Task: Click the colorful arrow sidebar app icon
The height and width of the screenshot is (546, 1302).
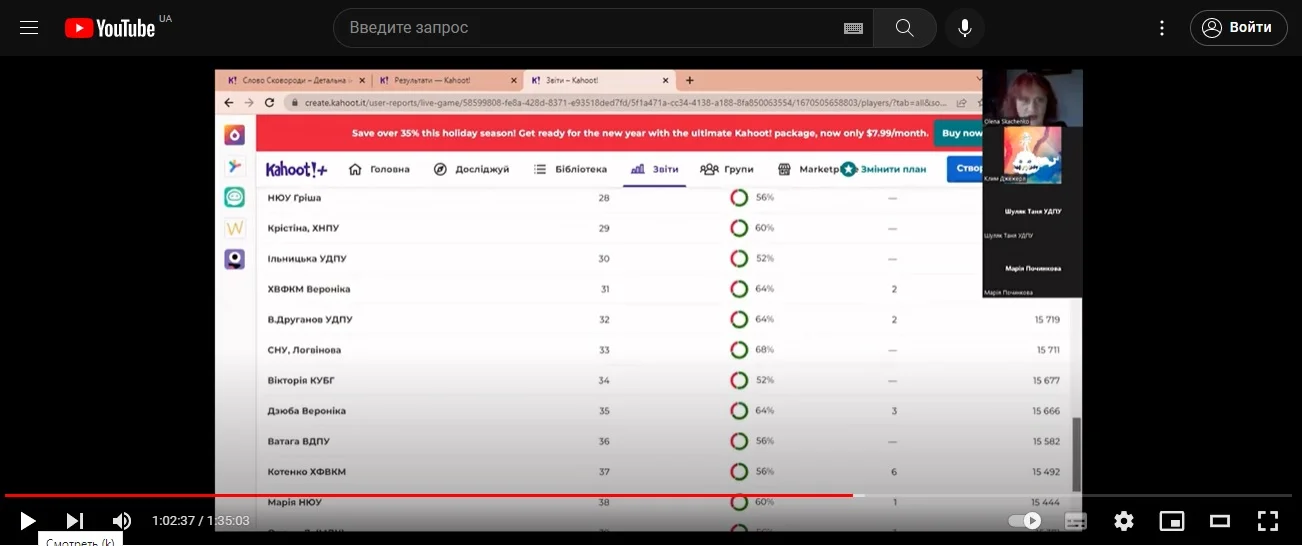Action: pos(234,166)
